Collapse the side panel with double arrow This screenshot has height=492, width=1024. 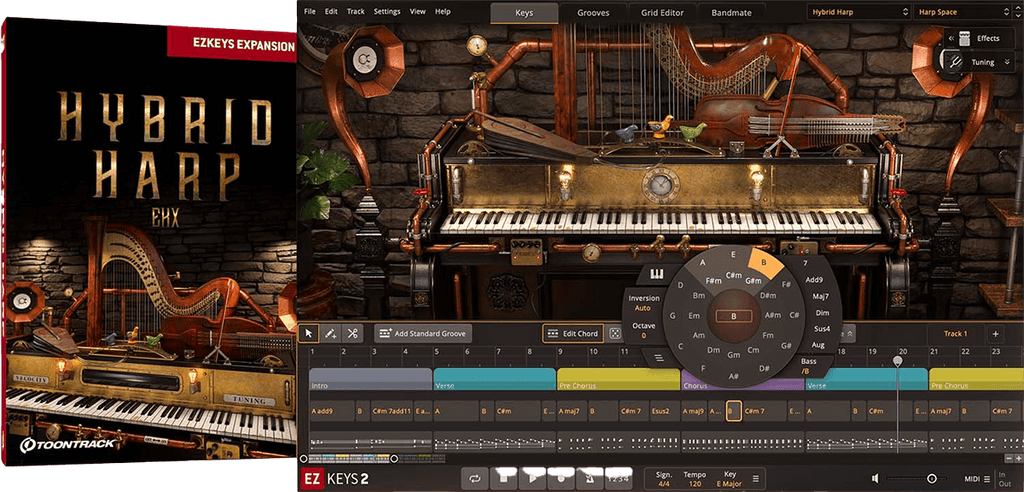click(x=951, y=39)
